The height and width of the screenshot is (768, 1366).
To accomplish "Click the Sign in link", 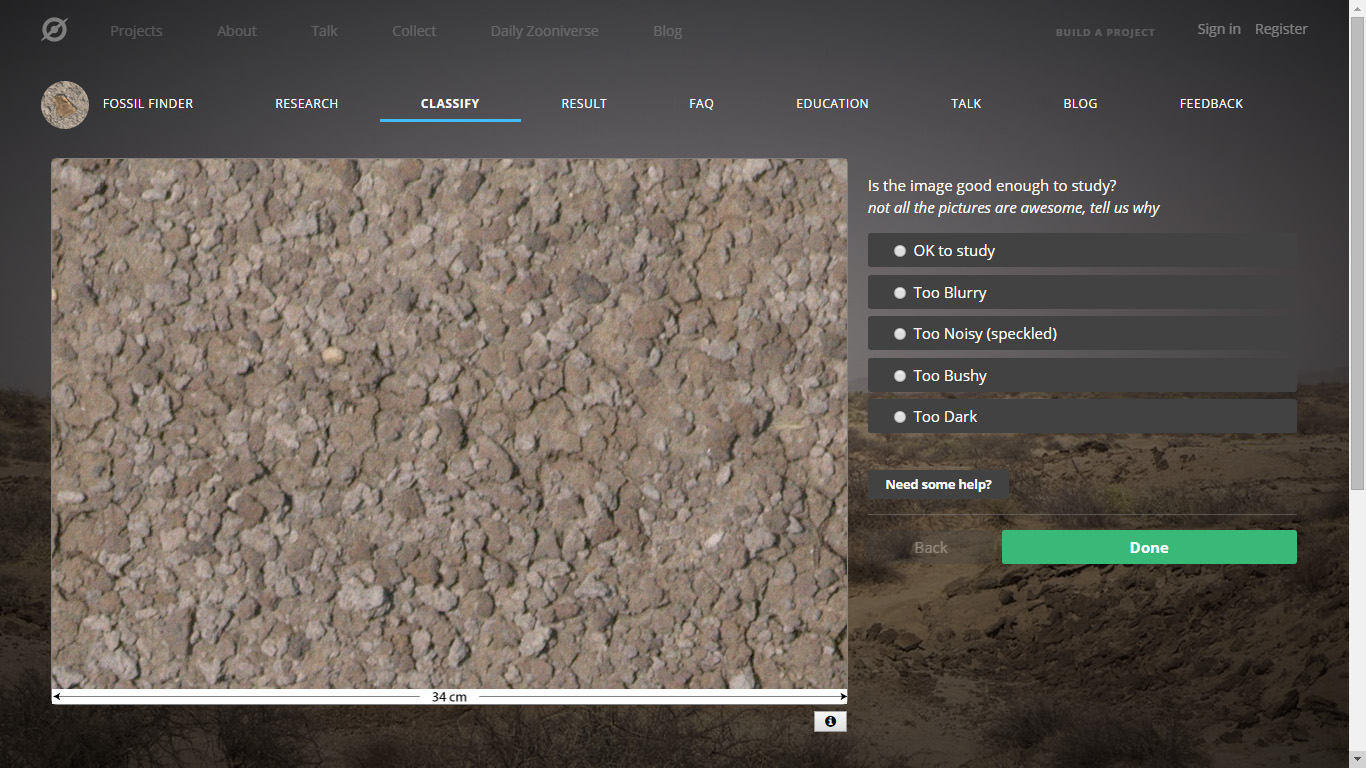I will tap(1219, 29).
